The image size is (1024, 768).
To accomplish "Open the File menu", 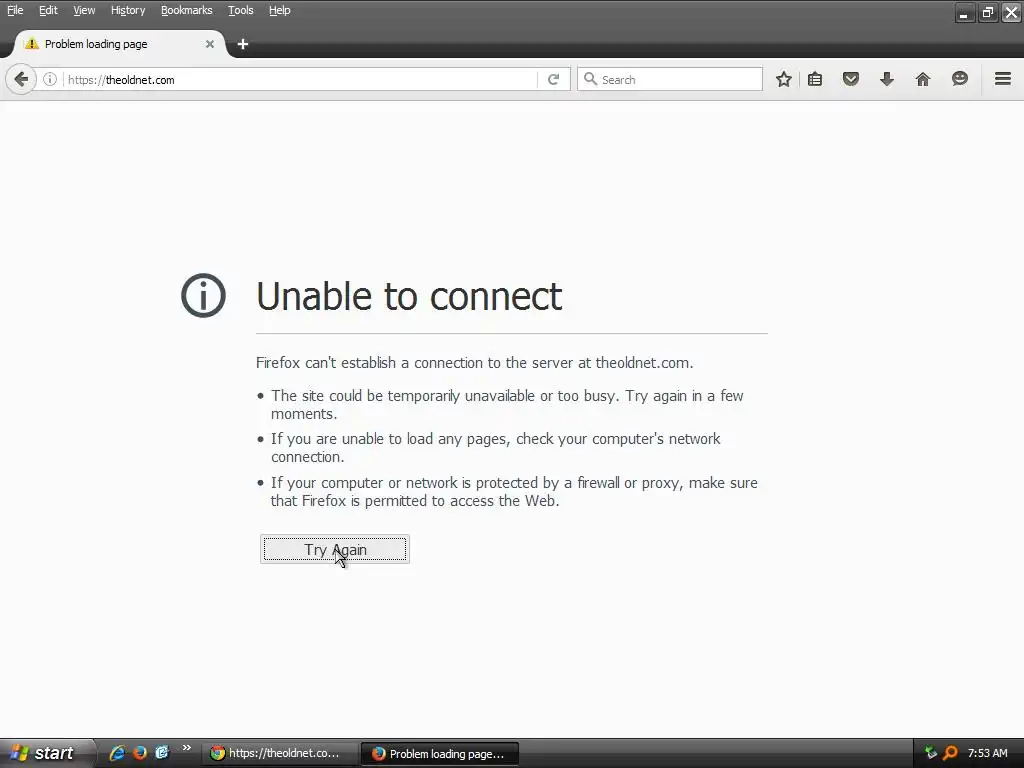I will point(15,10).
